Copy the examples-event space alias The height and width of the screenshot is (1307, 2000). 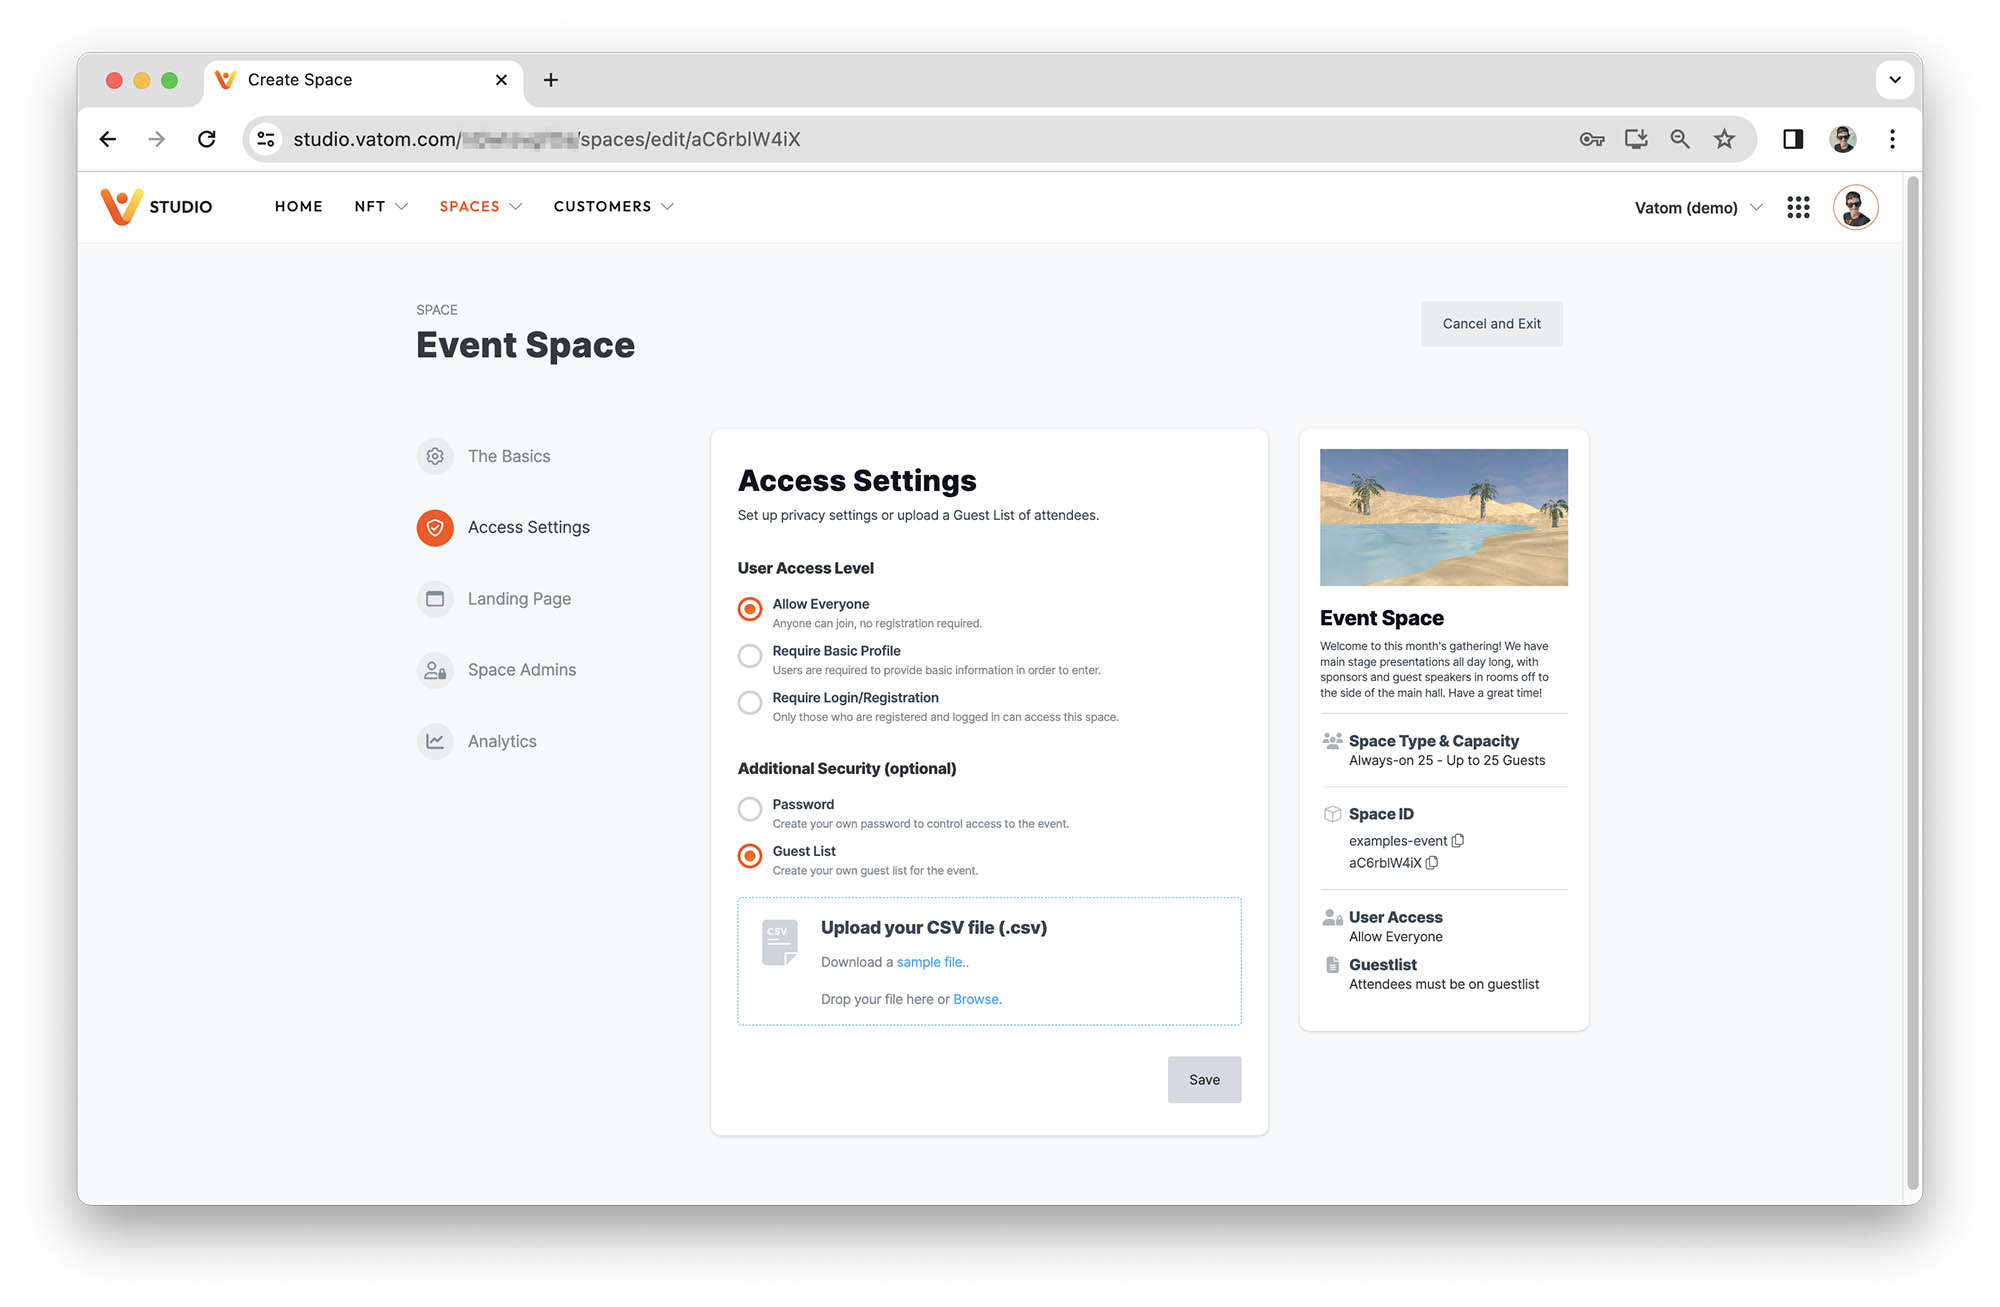1458,841
